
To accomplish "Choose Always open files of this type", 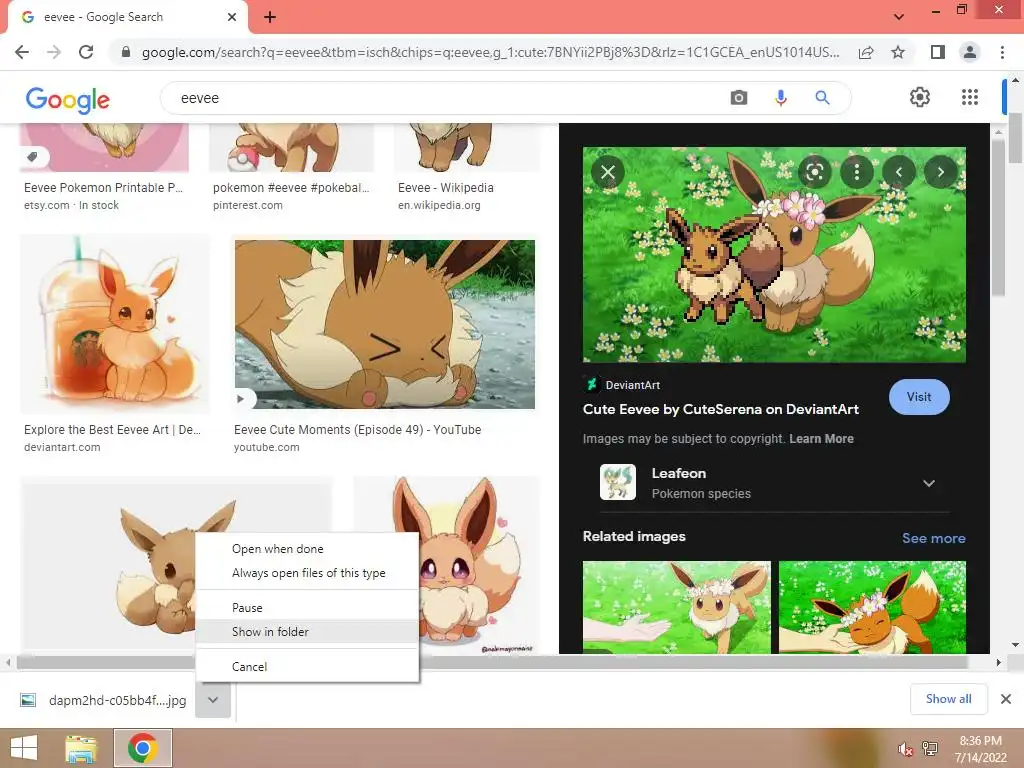I will 307,573.
